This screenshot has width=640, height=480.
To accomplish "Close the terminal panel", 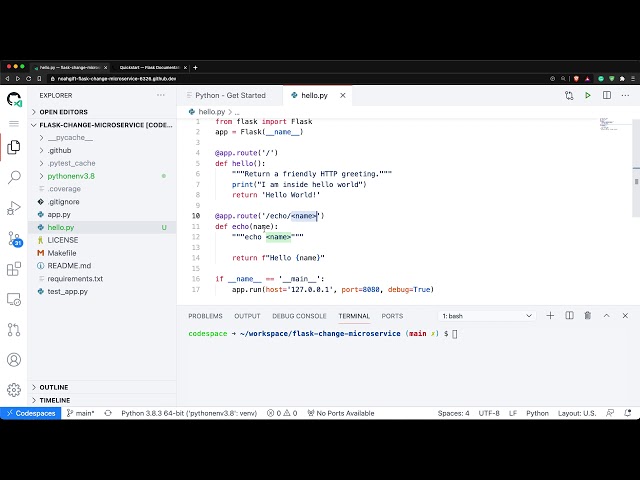I will 625,316.
